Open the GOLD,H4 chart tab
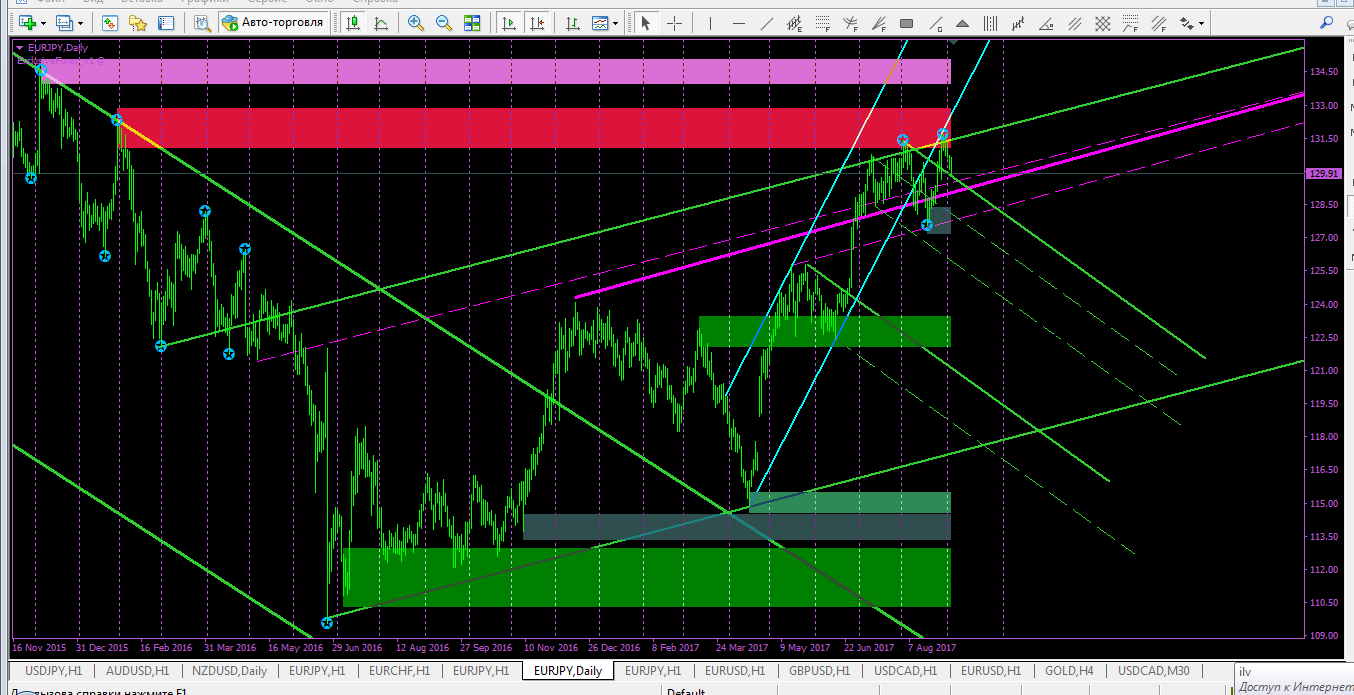Image resolution: width=1354 pixels, height=695 pixels. point(1068,670)
